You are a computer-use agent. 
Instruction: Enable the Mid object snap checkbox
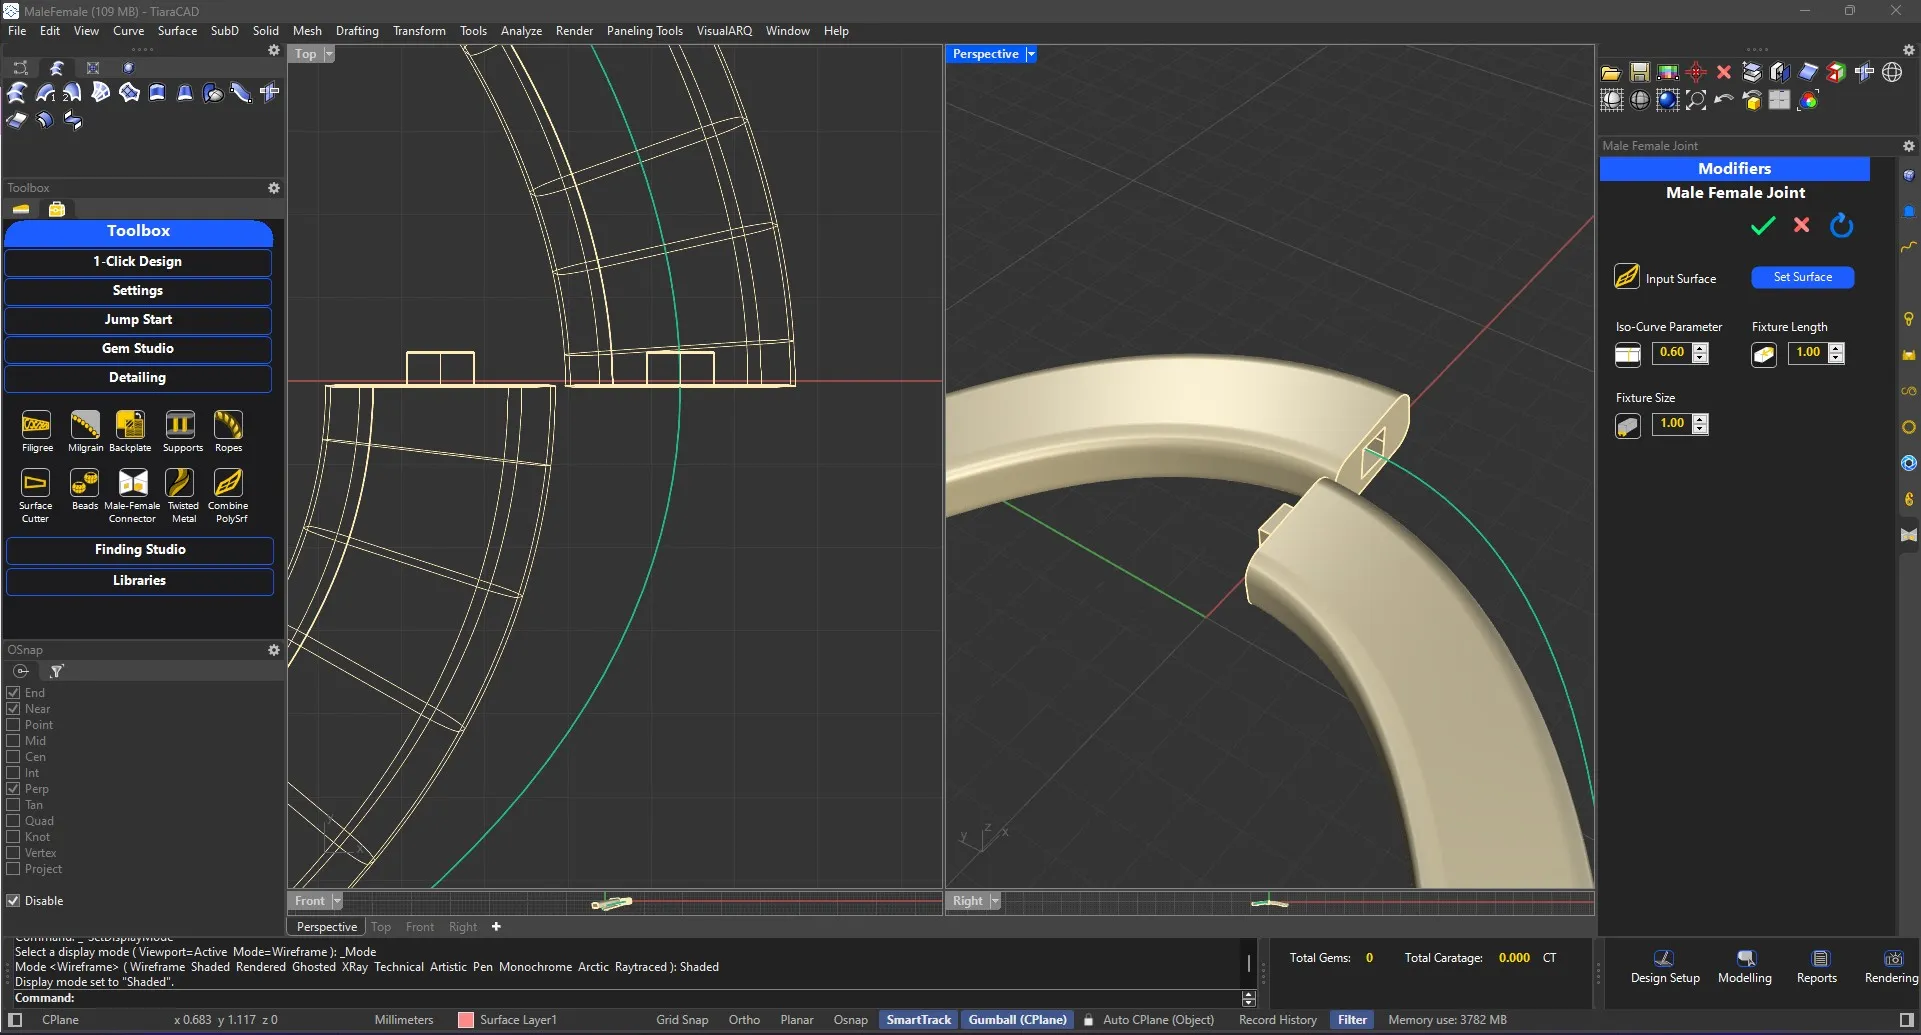pos(14,741)
